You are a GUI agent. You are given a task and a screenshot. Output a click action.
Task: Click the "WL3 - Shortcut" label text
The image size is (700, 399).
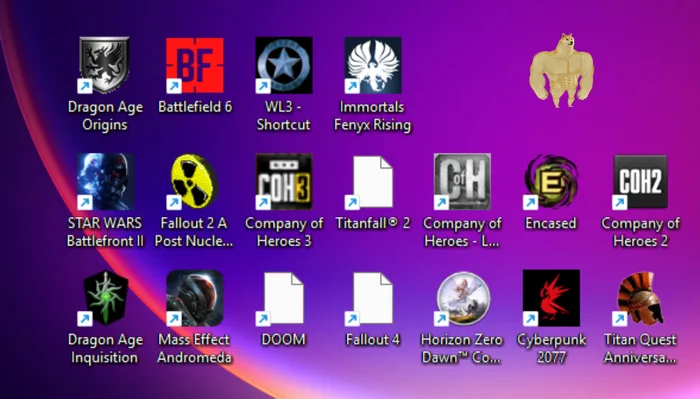(283, 116)
